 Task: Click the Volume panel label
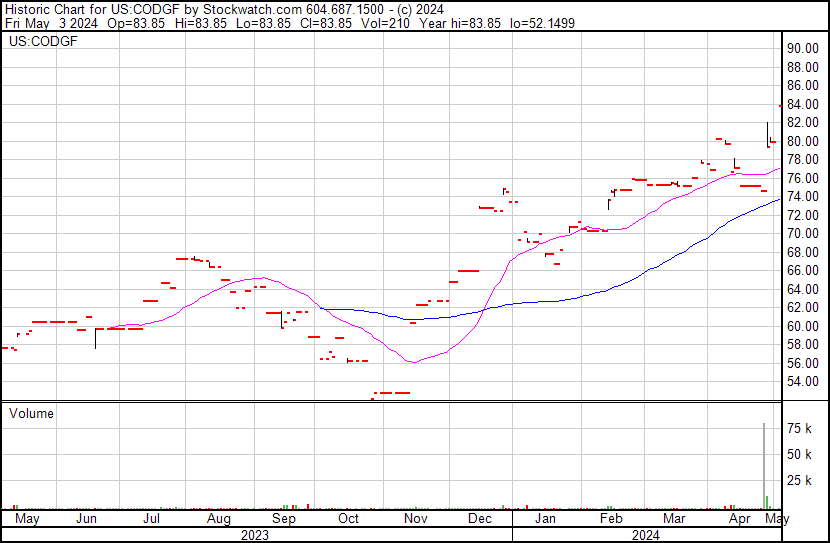click(31, 413)
